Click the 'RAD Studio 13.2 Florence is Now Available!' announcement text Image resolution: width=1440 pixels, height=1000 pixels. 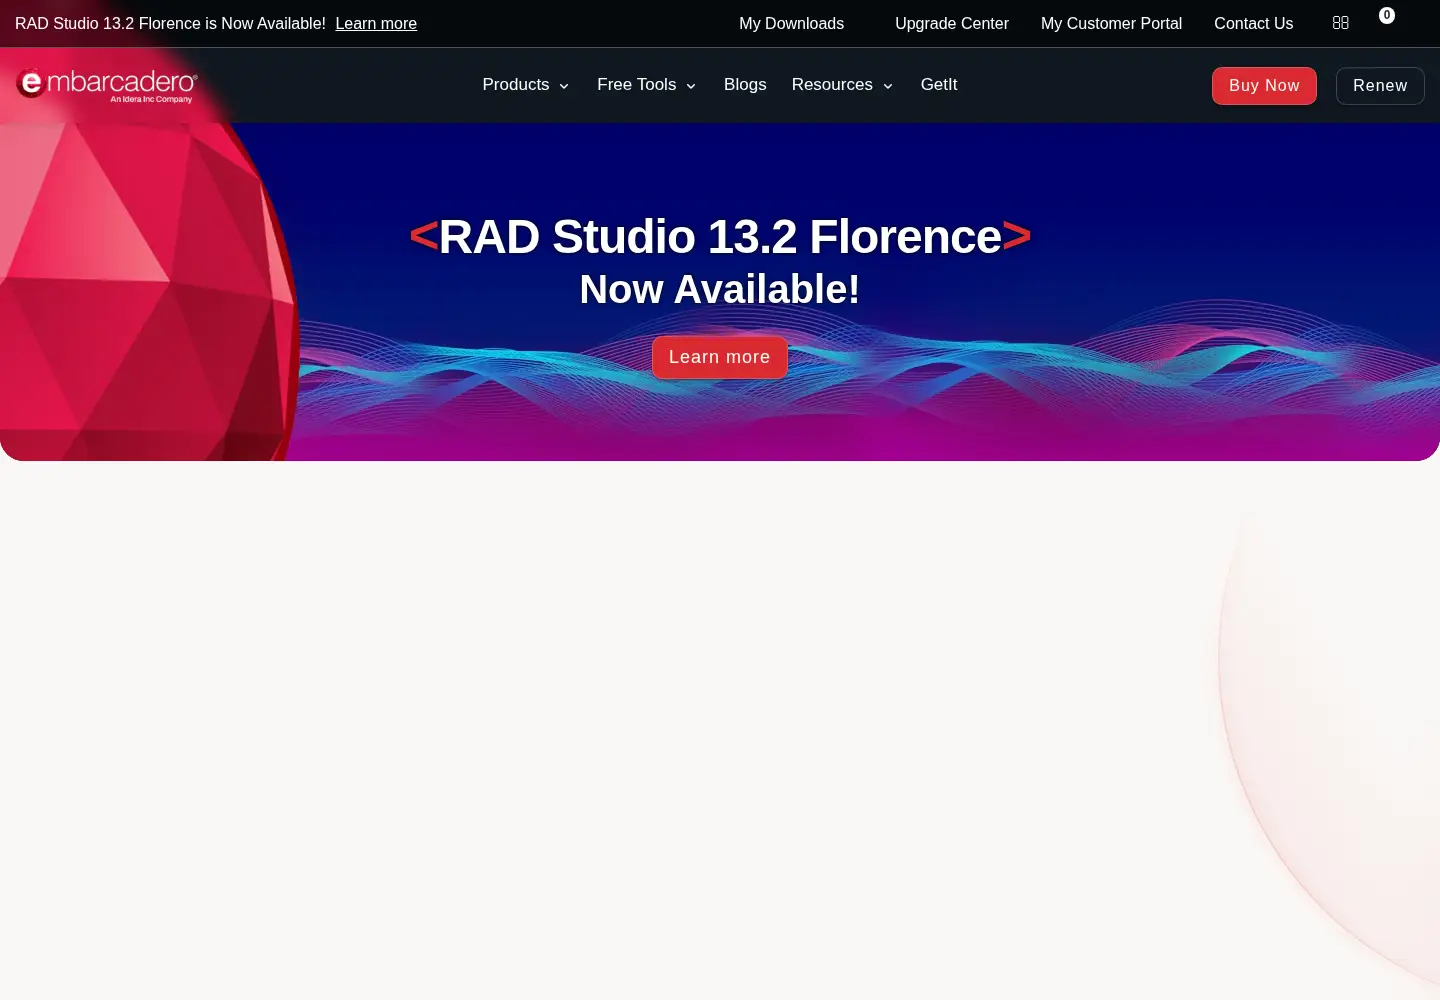coord(170,23)
